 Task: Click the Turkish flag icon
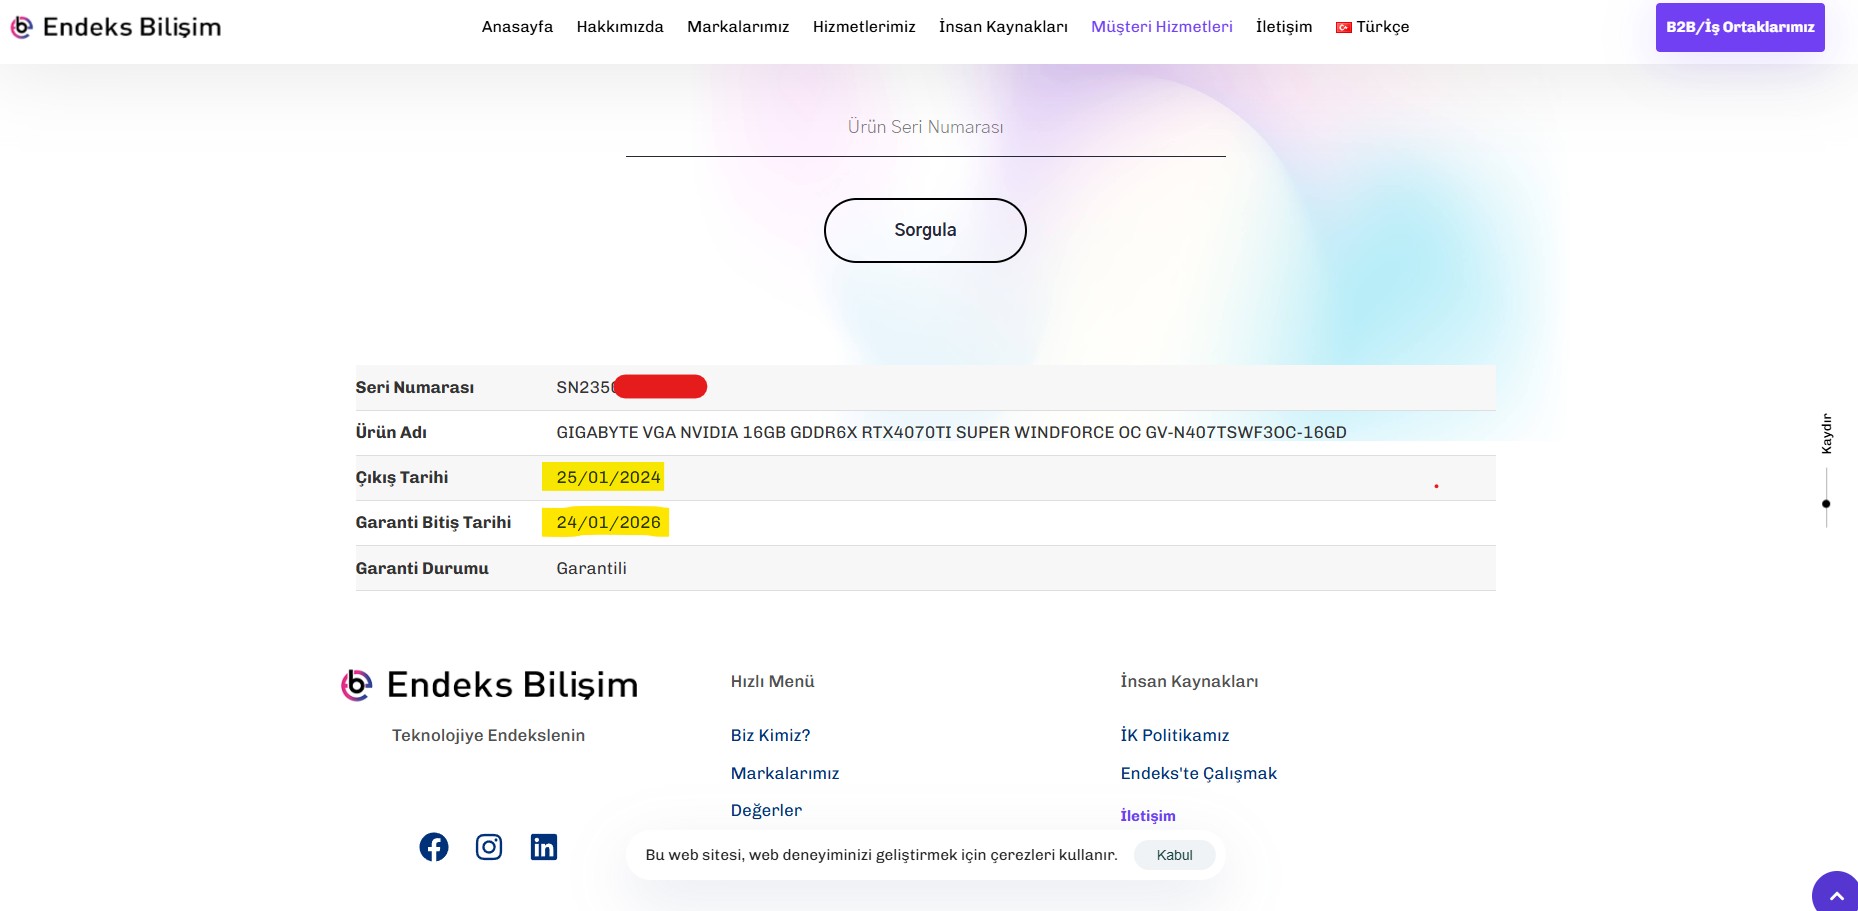(1344, 28)
